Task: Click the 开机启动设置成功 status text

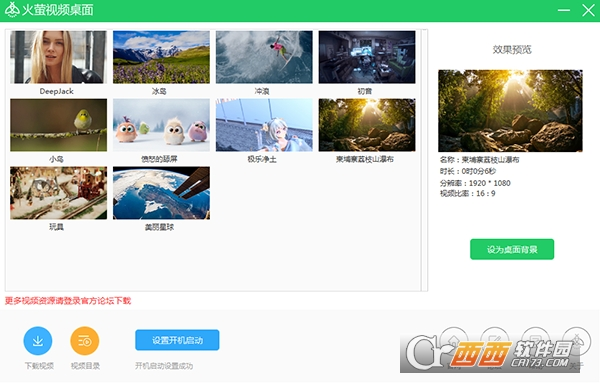Action: 164,366
